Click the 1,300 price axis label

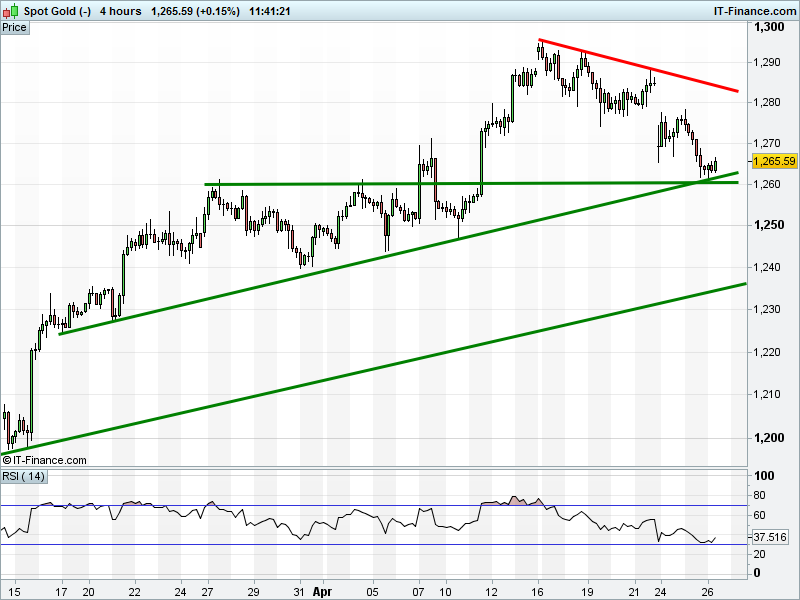(769, 27)
